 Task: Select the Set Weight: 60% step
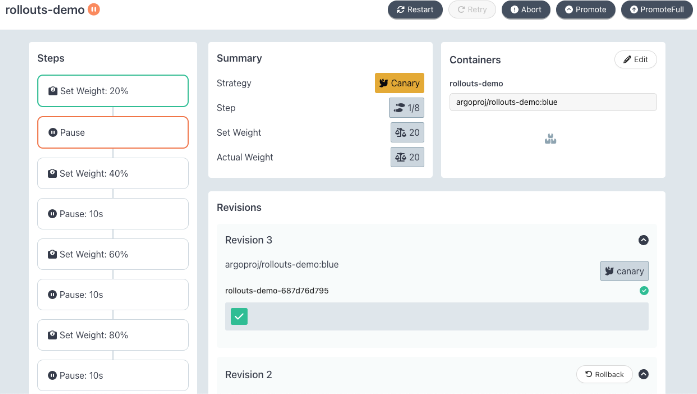pyautogui.click(x=113, y=254)
